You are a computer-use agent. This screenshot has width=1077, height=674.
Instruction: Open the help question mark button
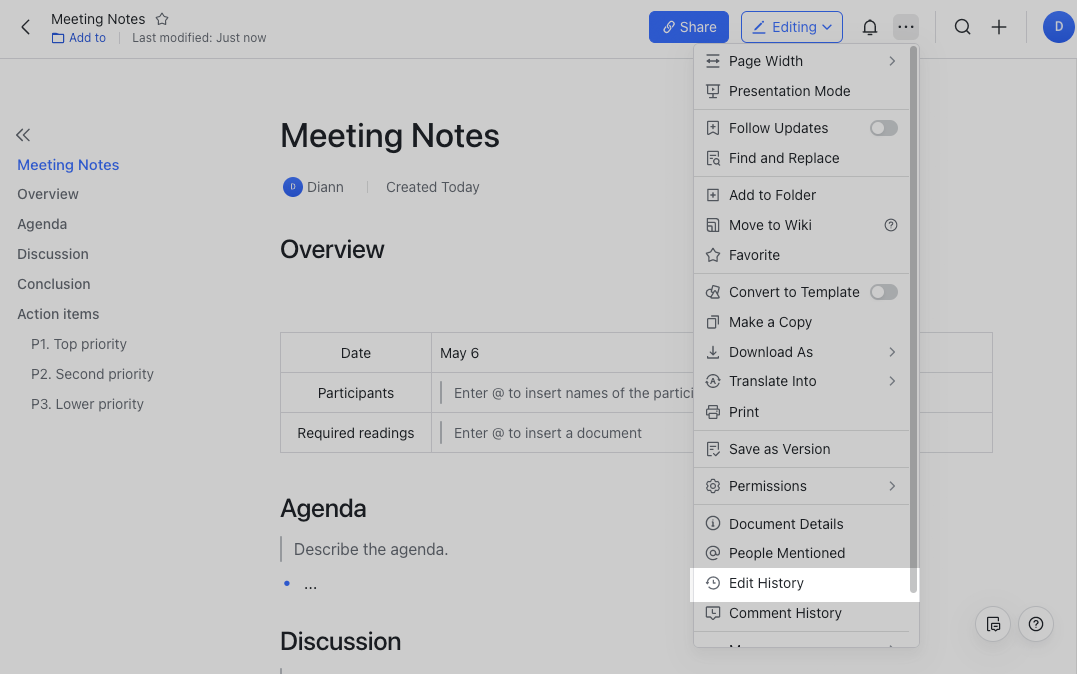pos(1035,624)
